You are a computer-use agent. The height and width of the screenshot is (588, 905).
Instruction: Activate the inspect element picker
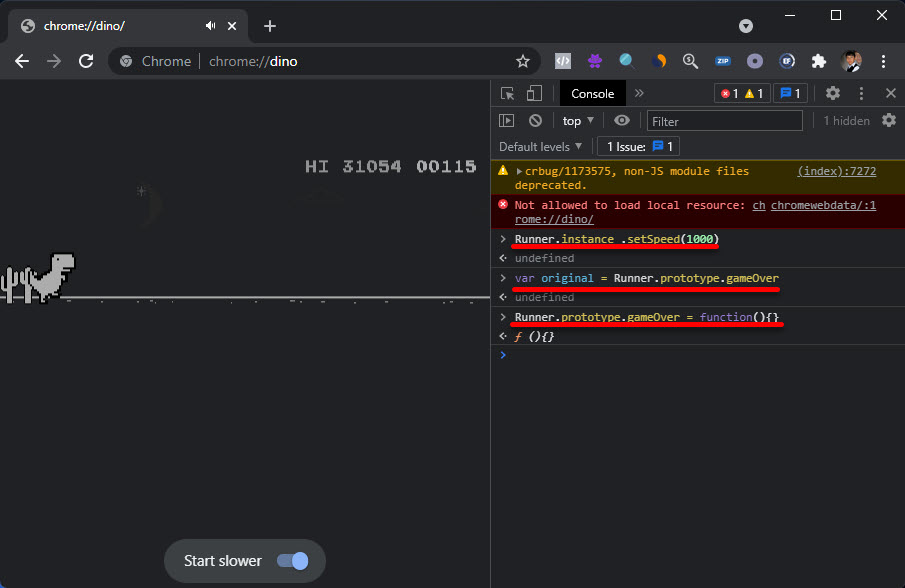click(x=507, y=93)
